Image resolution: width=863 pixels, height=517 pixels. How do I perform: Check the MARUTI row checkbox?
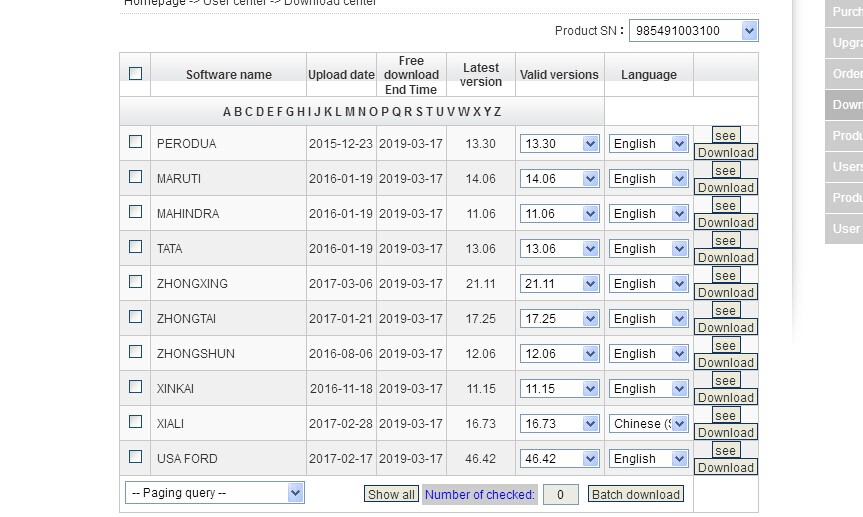135,176
